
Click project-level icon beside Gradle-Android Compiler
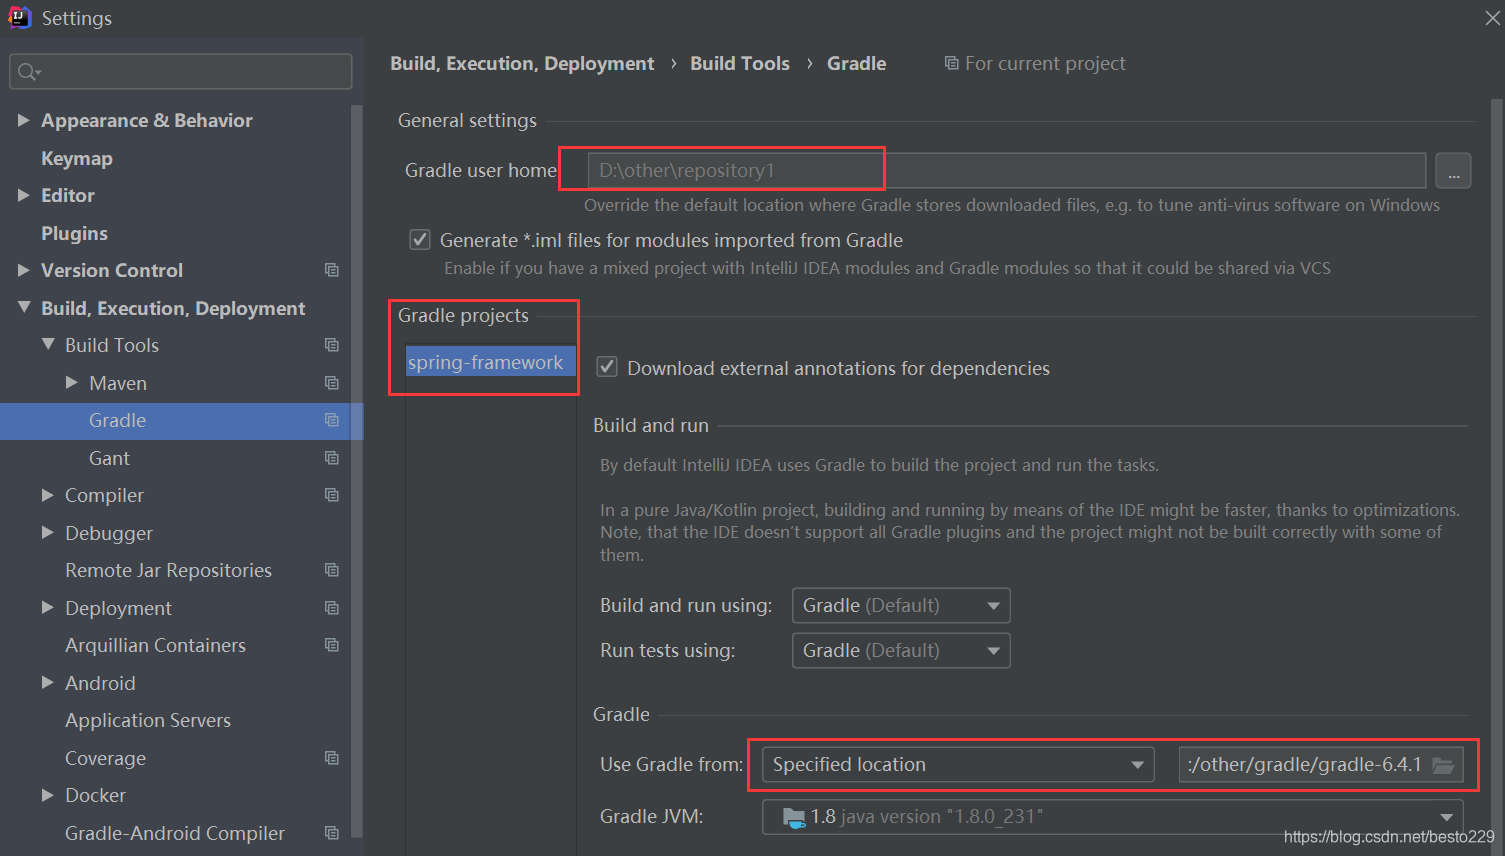pos(332,833)
